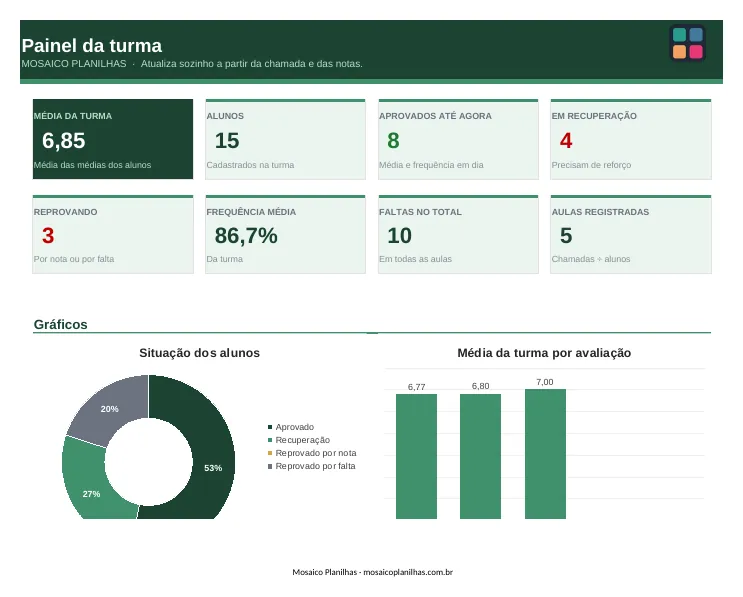Click the 6,80 data label
This screenshot has width=743, height=597.
pos(480,386)
